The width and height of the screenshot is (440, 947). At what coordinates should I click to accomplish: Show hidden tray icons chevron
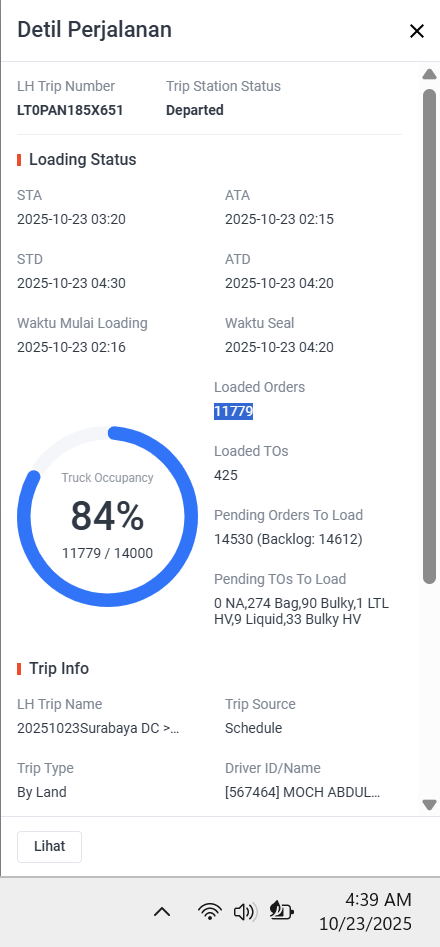coord(162,912)
